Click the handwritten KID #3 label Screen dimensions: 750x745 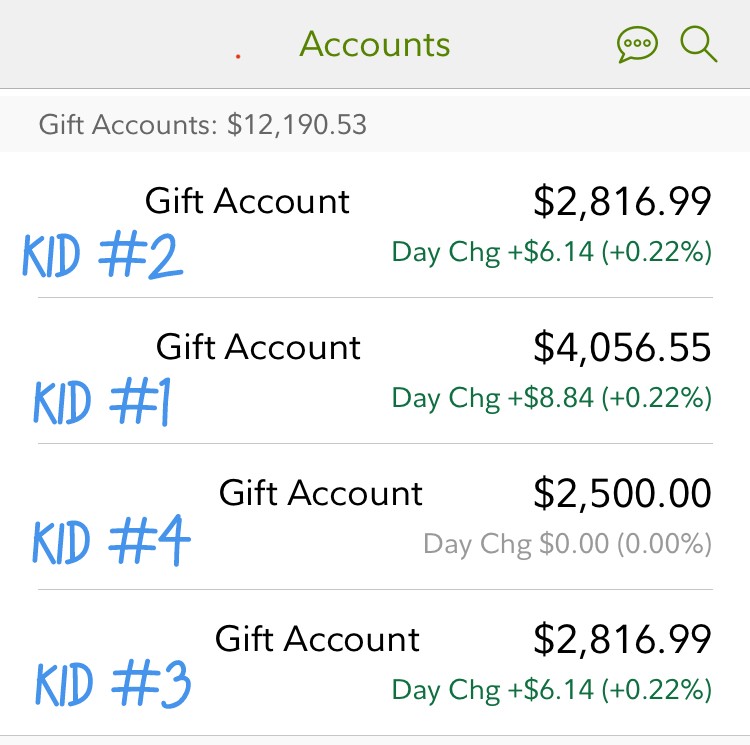point(111,685)
